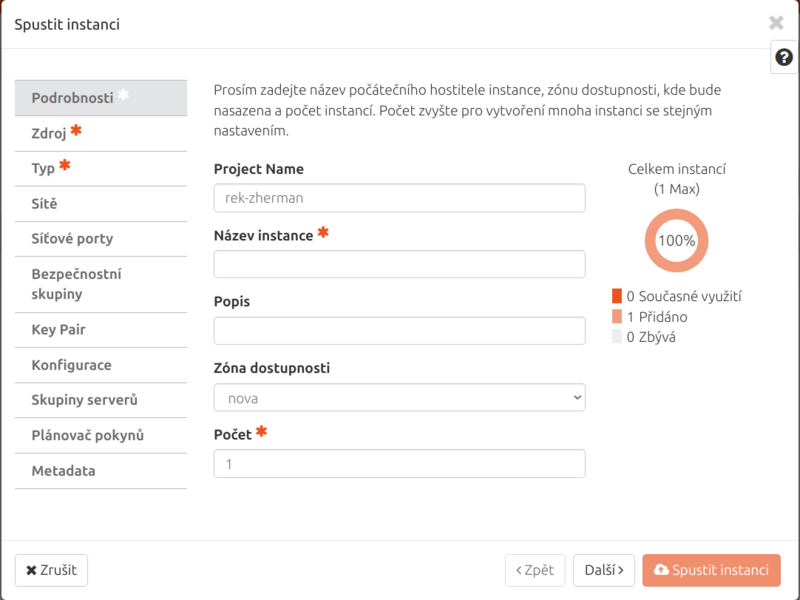The image size is (800, 600).
Task: Click the Počet count field
Action: (399, 464)
